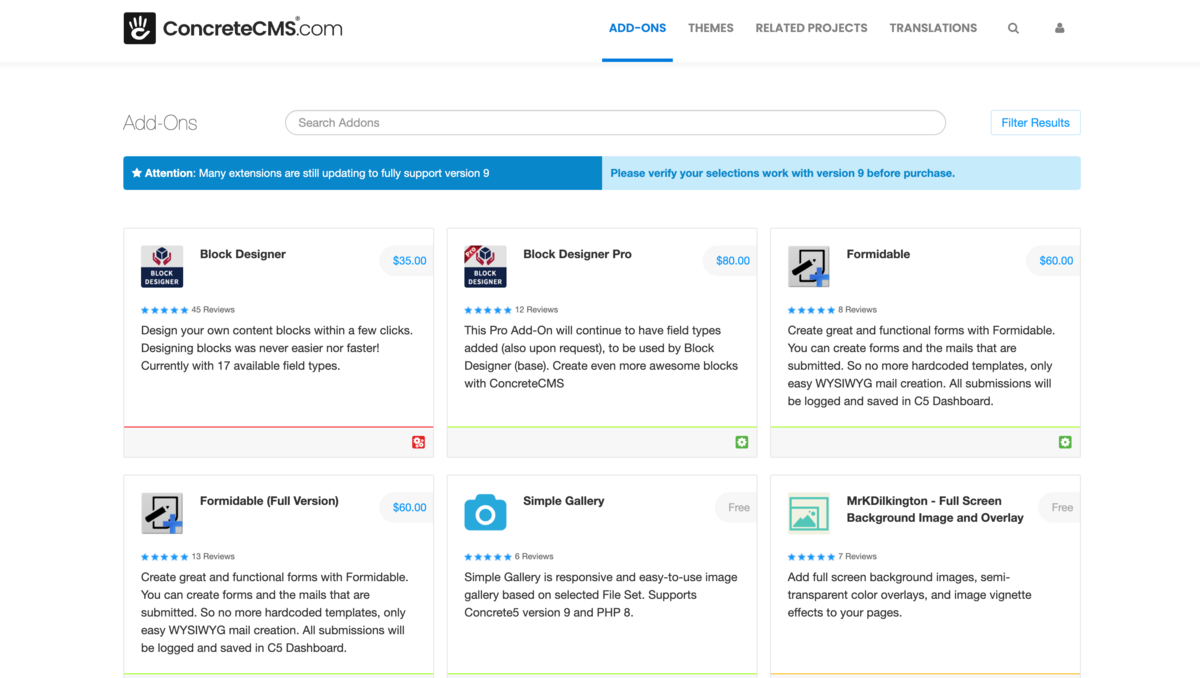Open the Formidable (Full Version) title link

[x=269, y=501]
